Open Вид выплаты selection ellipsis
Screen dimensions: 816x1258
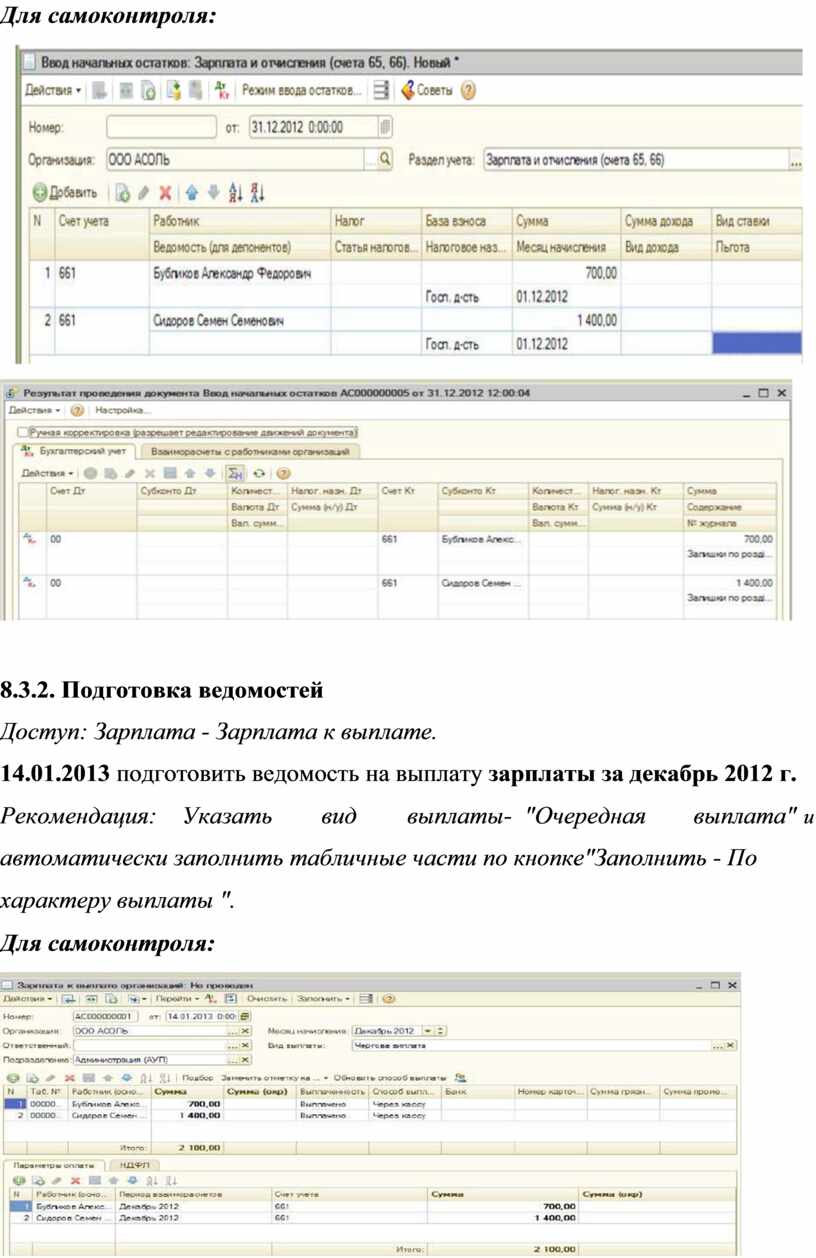pos(717,1045)
